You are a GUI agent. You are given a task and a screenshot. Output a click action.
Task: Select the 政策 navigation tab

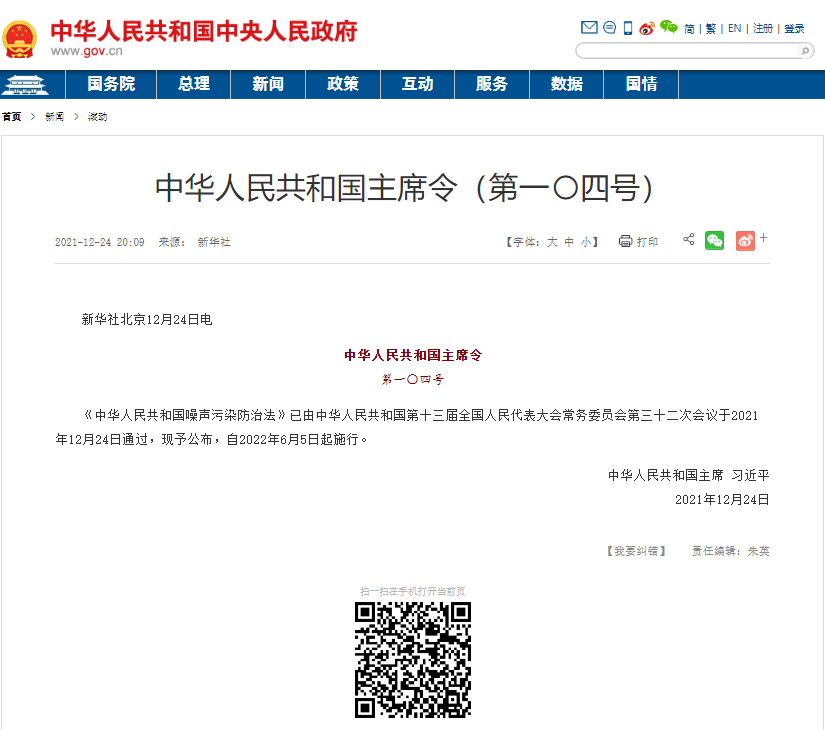click(343, 84)
